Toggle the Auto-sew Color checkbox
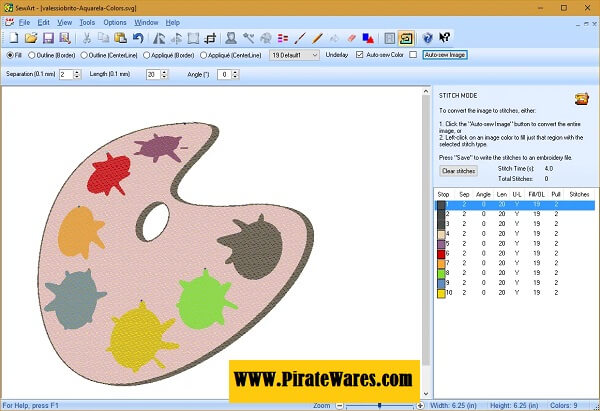The image size is (600, 411). point(361,55)
